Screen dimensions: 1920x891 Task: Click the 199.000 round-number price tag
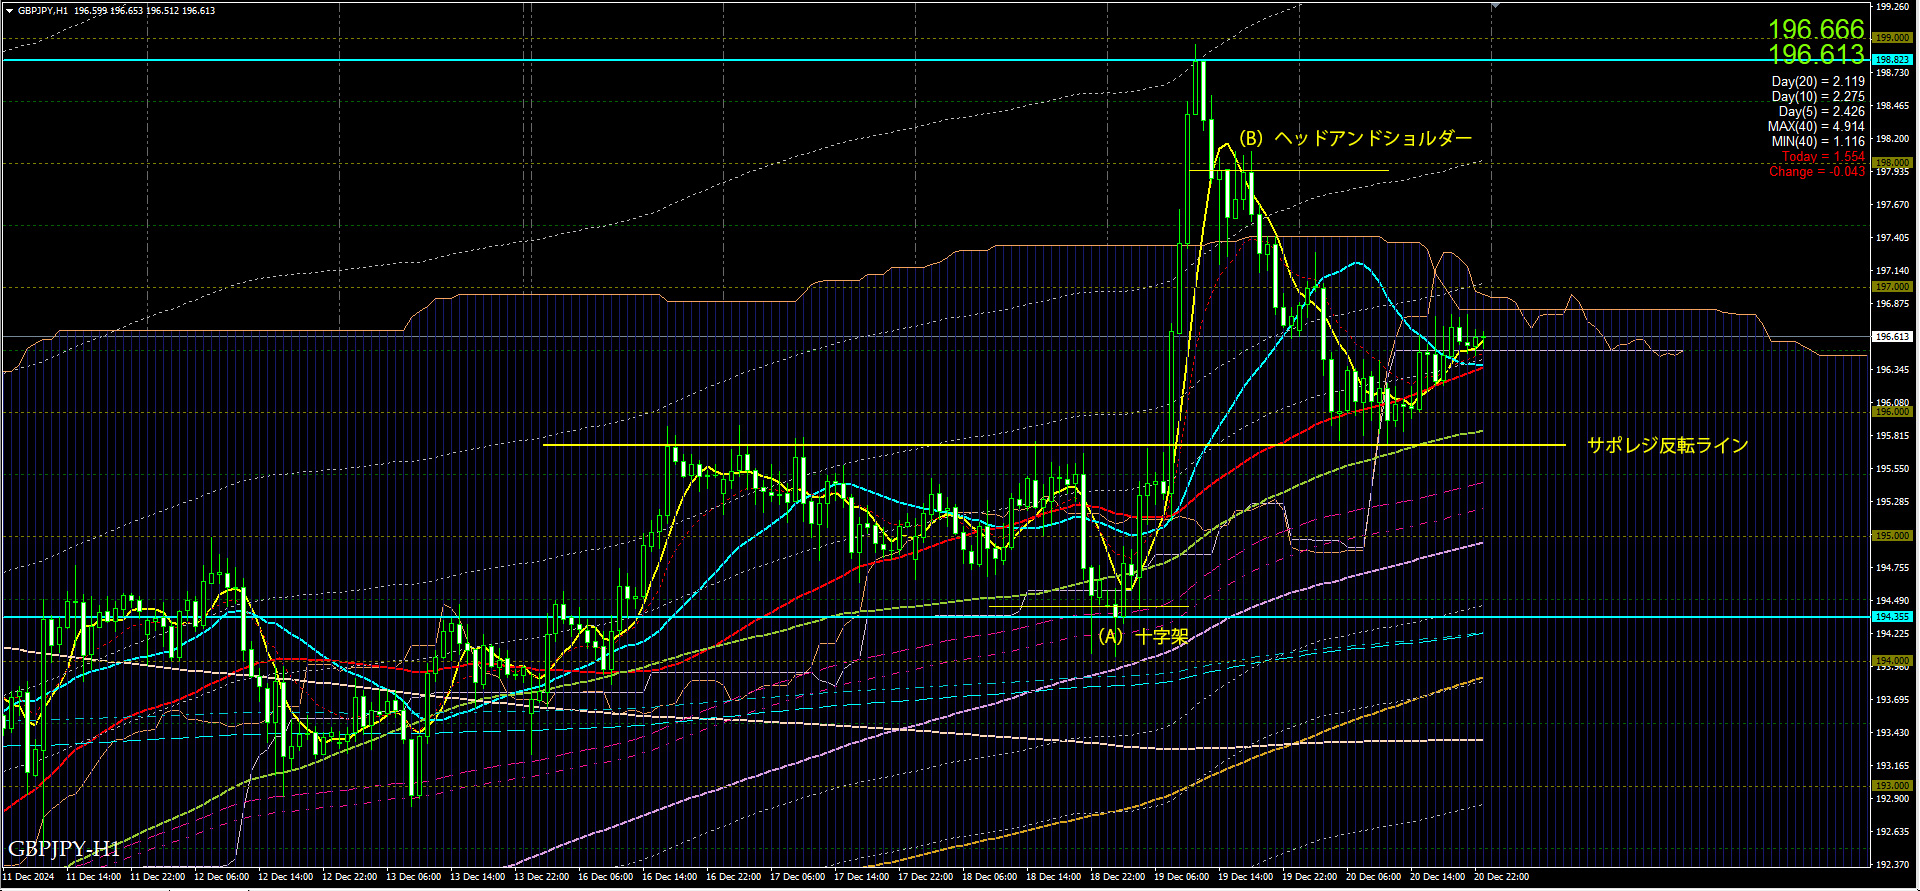tap(1892, 37)
